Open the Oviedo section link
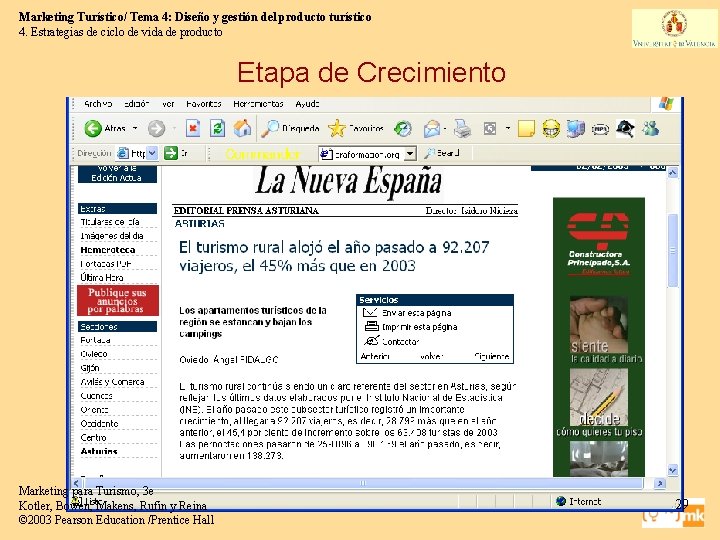 click(94, 354)
